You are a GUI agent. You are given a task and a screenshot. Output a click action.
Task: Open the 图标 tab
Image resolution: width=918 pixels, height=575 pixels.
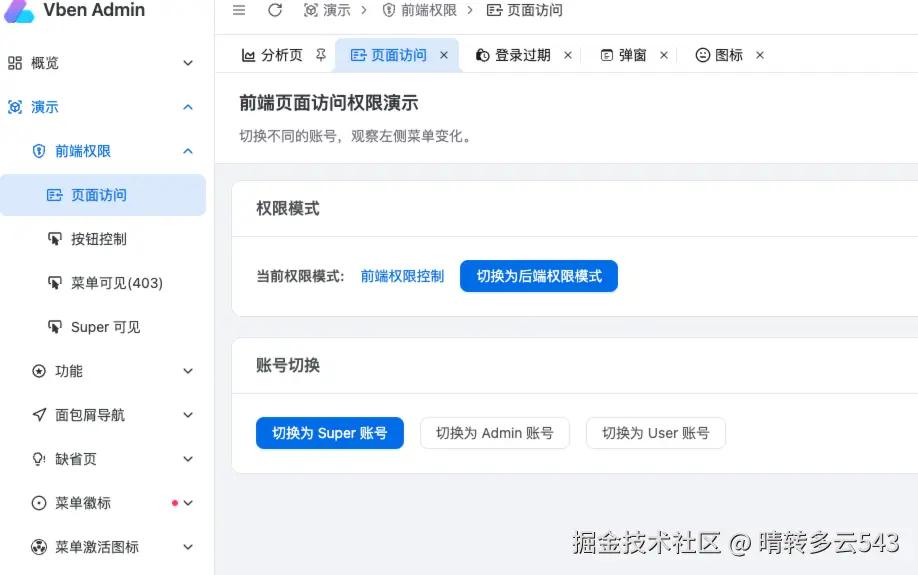[729, 55]
